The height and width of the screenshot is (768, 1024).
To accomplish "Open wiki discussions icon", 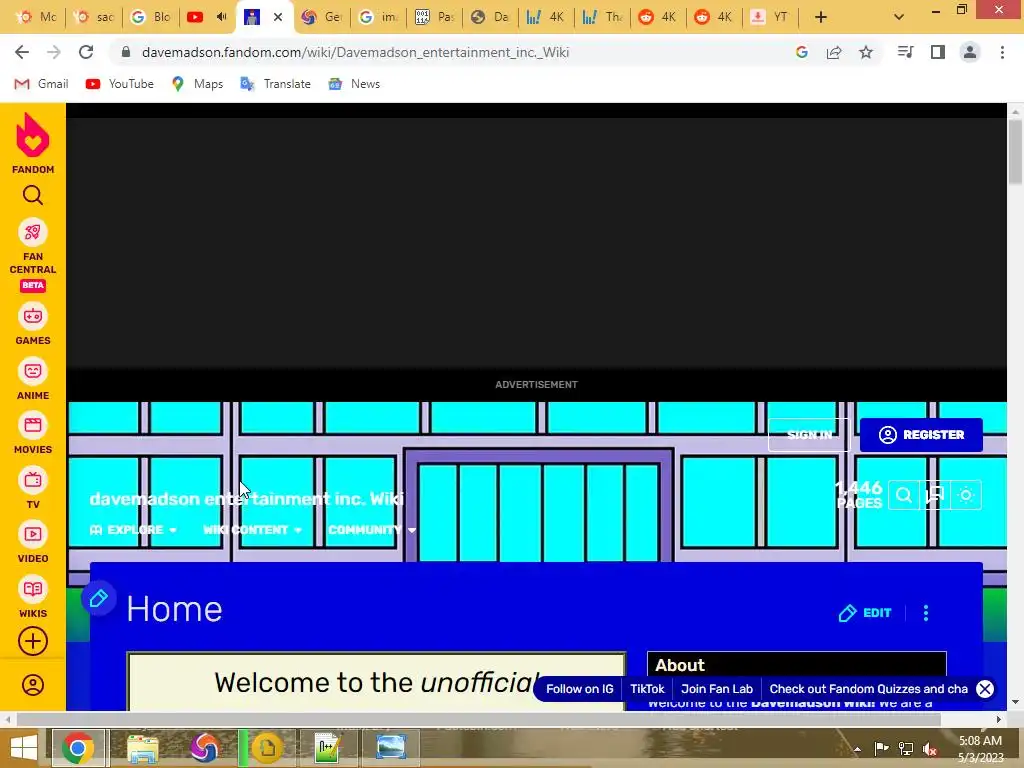I will click(x=935, y=496).
